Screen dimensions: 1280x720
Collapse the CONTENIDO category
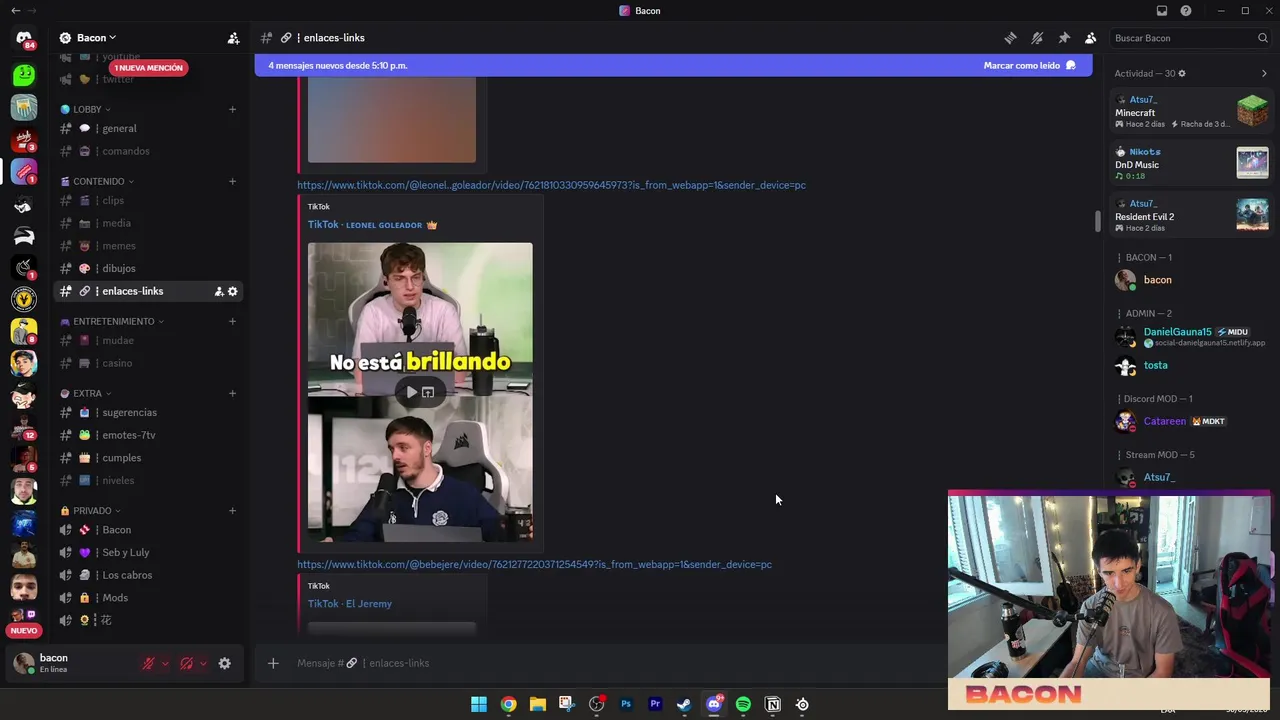coord(98,181)
